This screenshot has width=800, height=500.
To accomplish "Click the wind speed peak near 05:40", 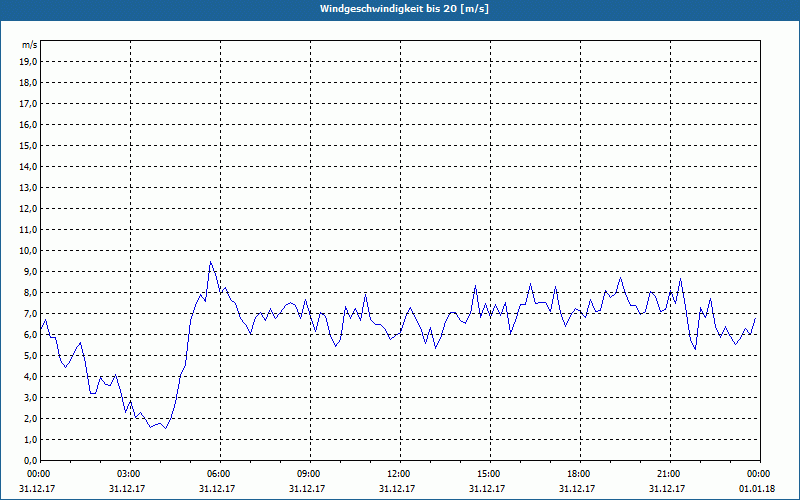I will click(x=210, y=262).
